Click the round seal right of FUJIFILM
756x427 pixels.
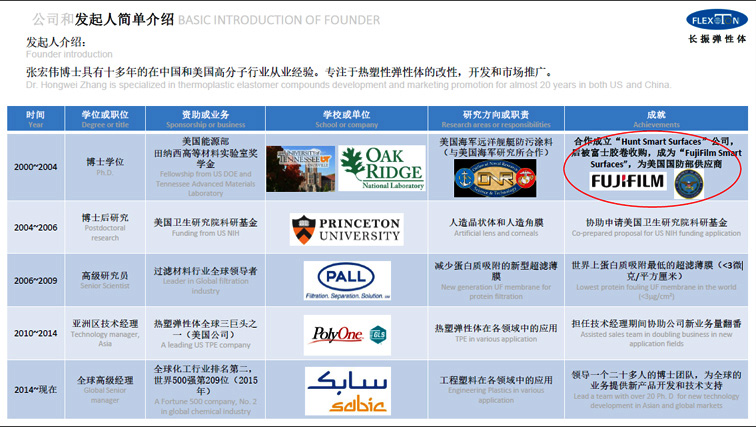click(688, 182)
